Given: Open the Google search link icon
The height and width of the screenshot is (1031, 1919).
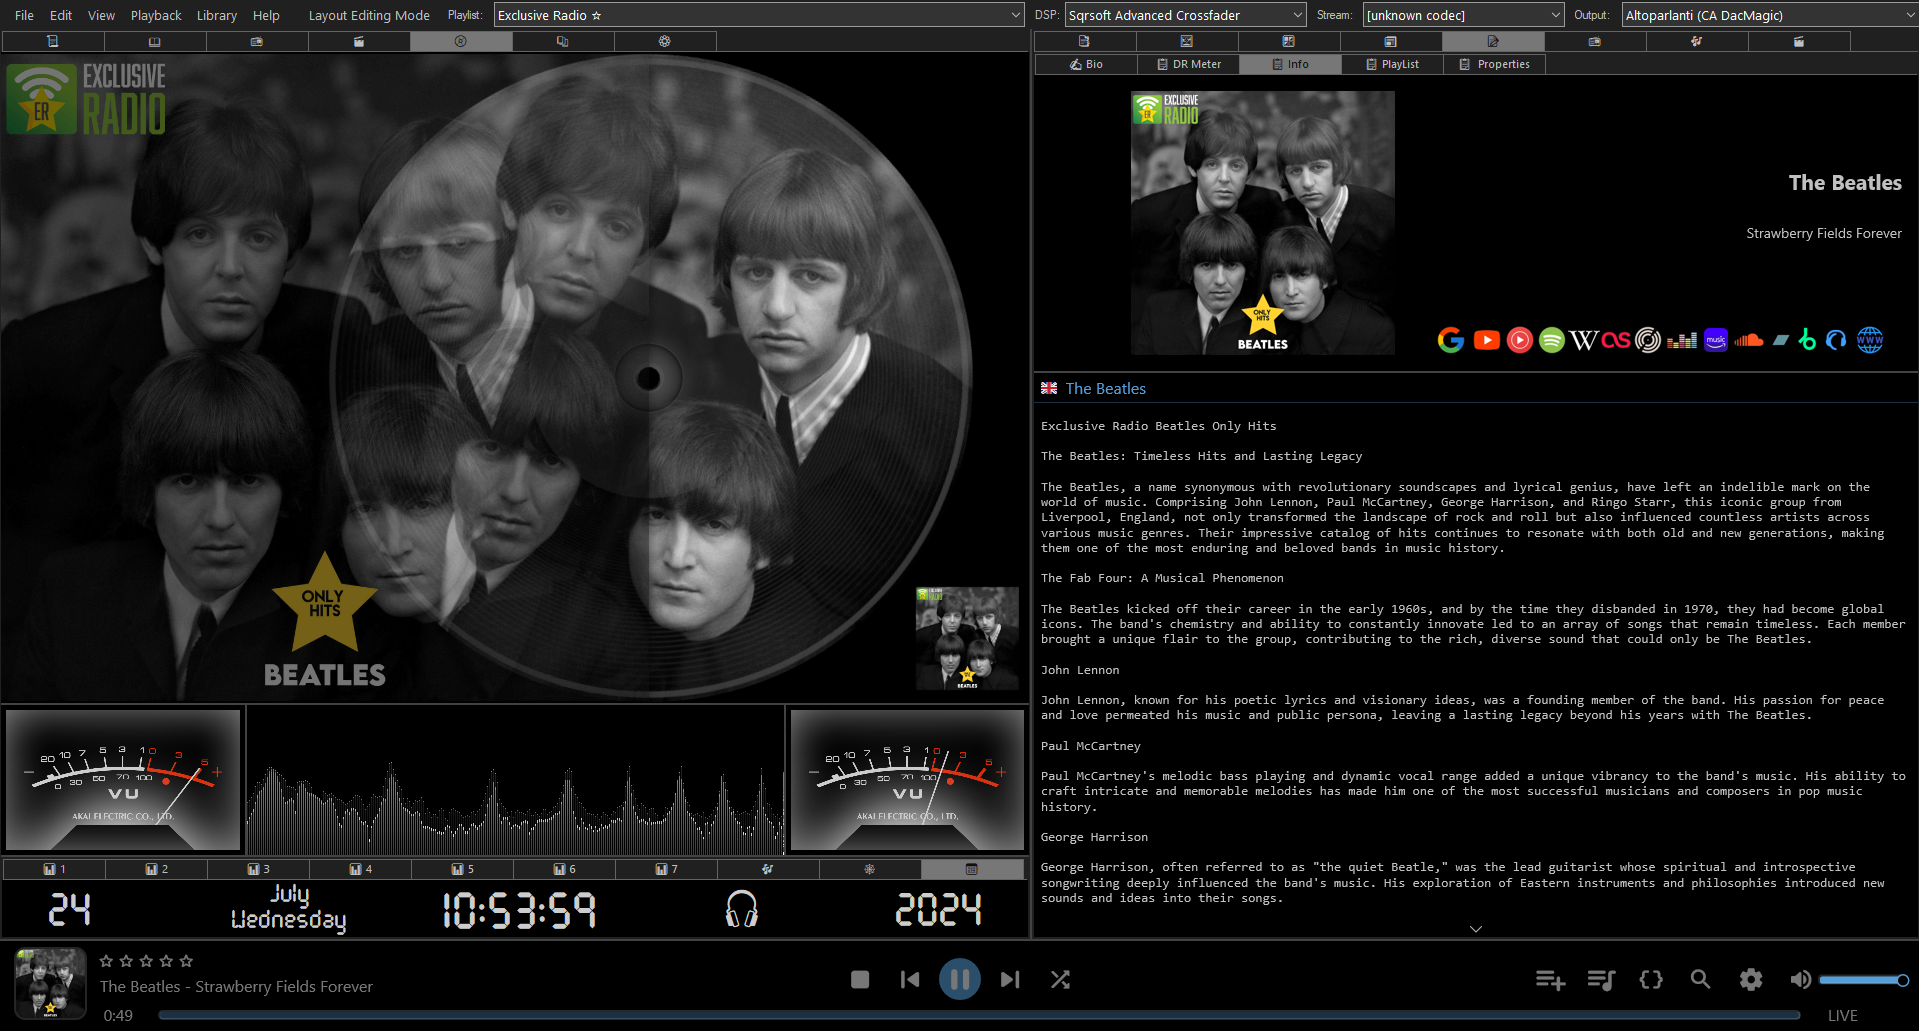Looking at the screenshot, I should click(1451, 340).
